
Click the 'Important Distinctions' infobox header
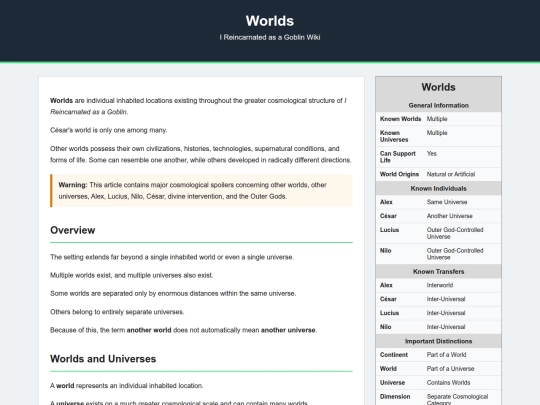438,341
